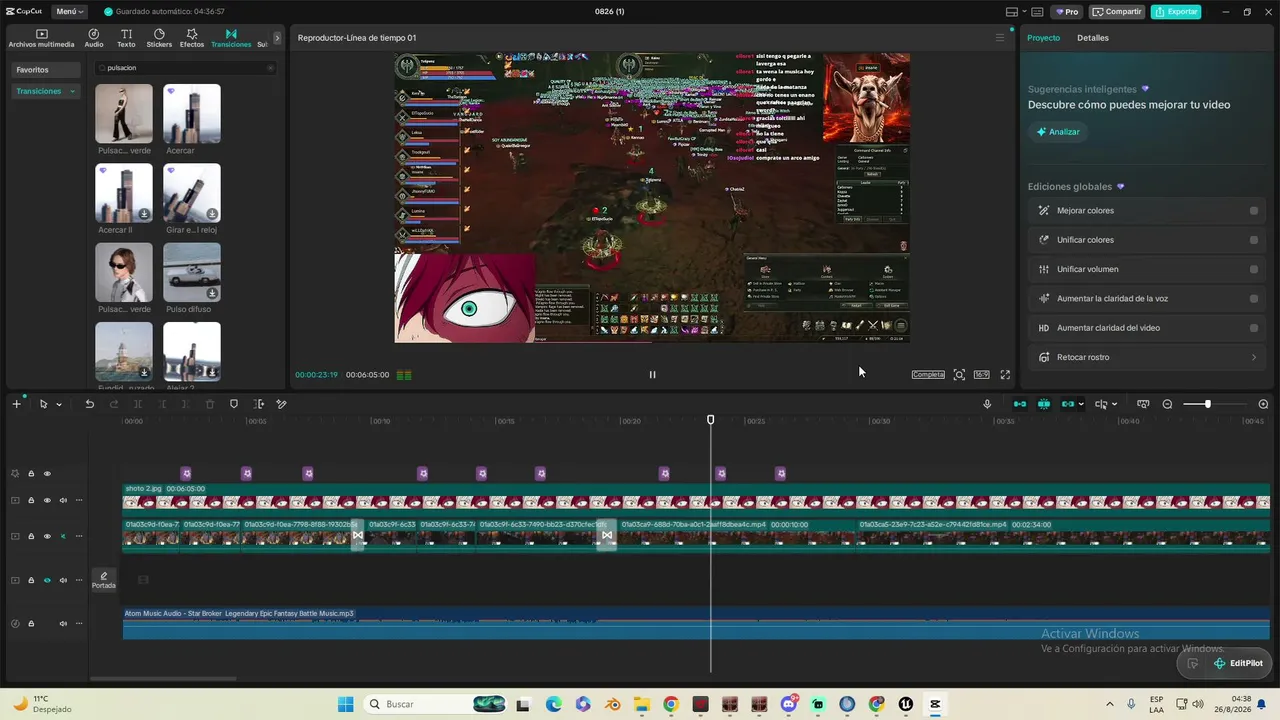The height and width of the screenshot is (720, 1280).
Task: Click the transitions search field
Action: [185, 68]
